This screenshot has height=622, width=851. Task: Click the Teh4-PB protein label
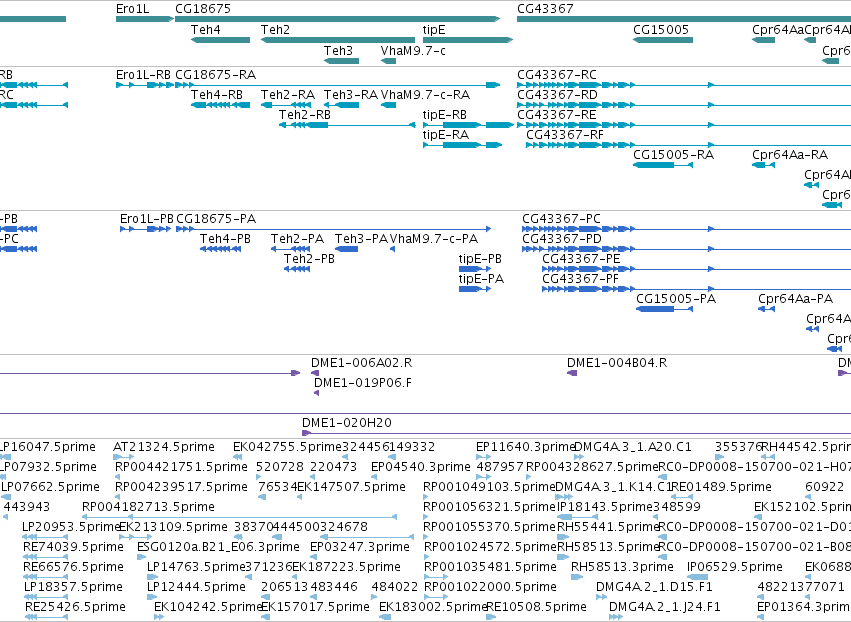pyautogui.click(x=226, y=239)
